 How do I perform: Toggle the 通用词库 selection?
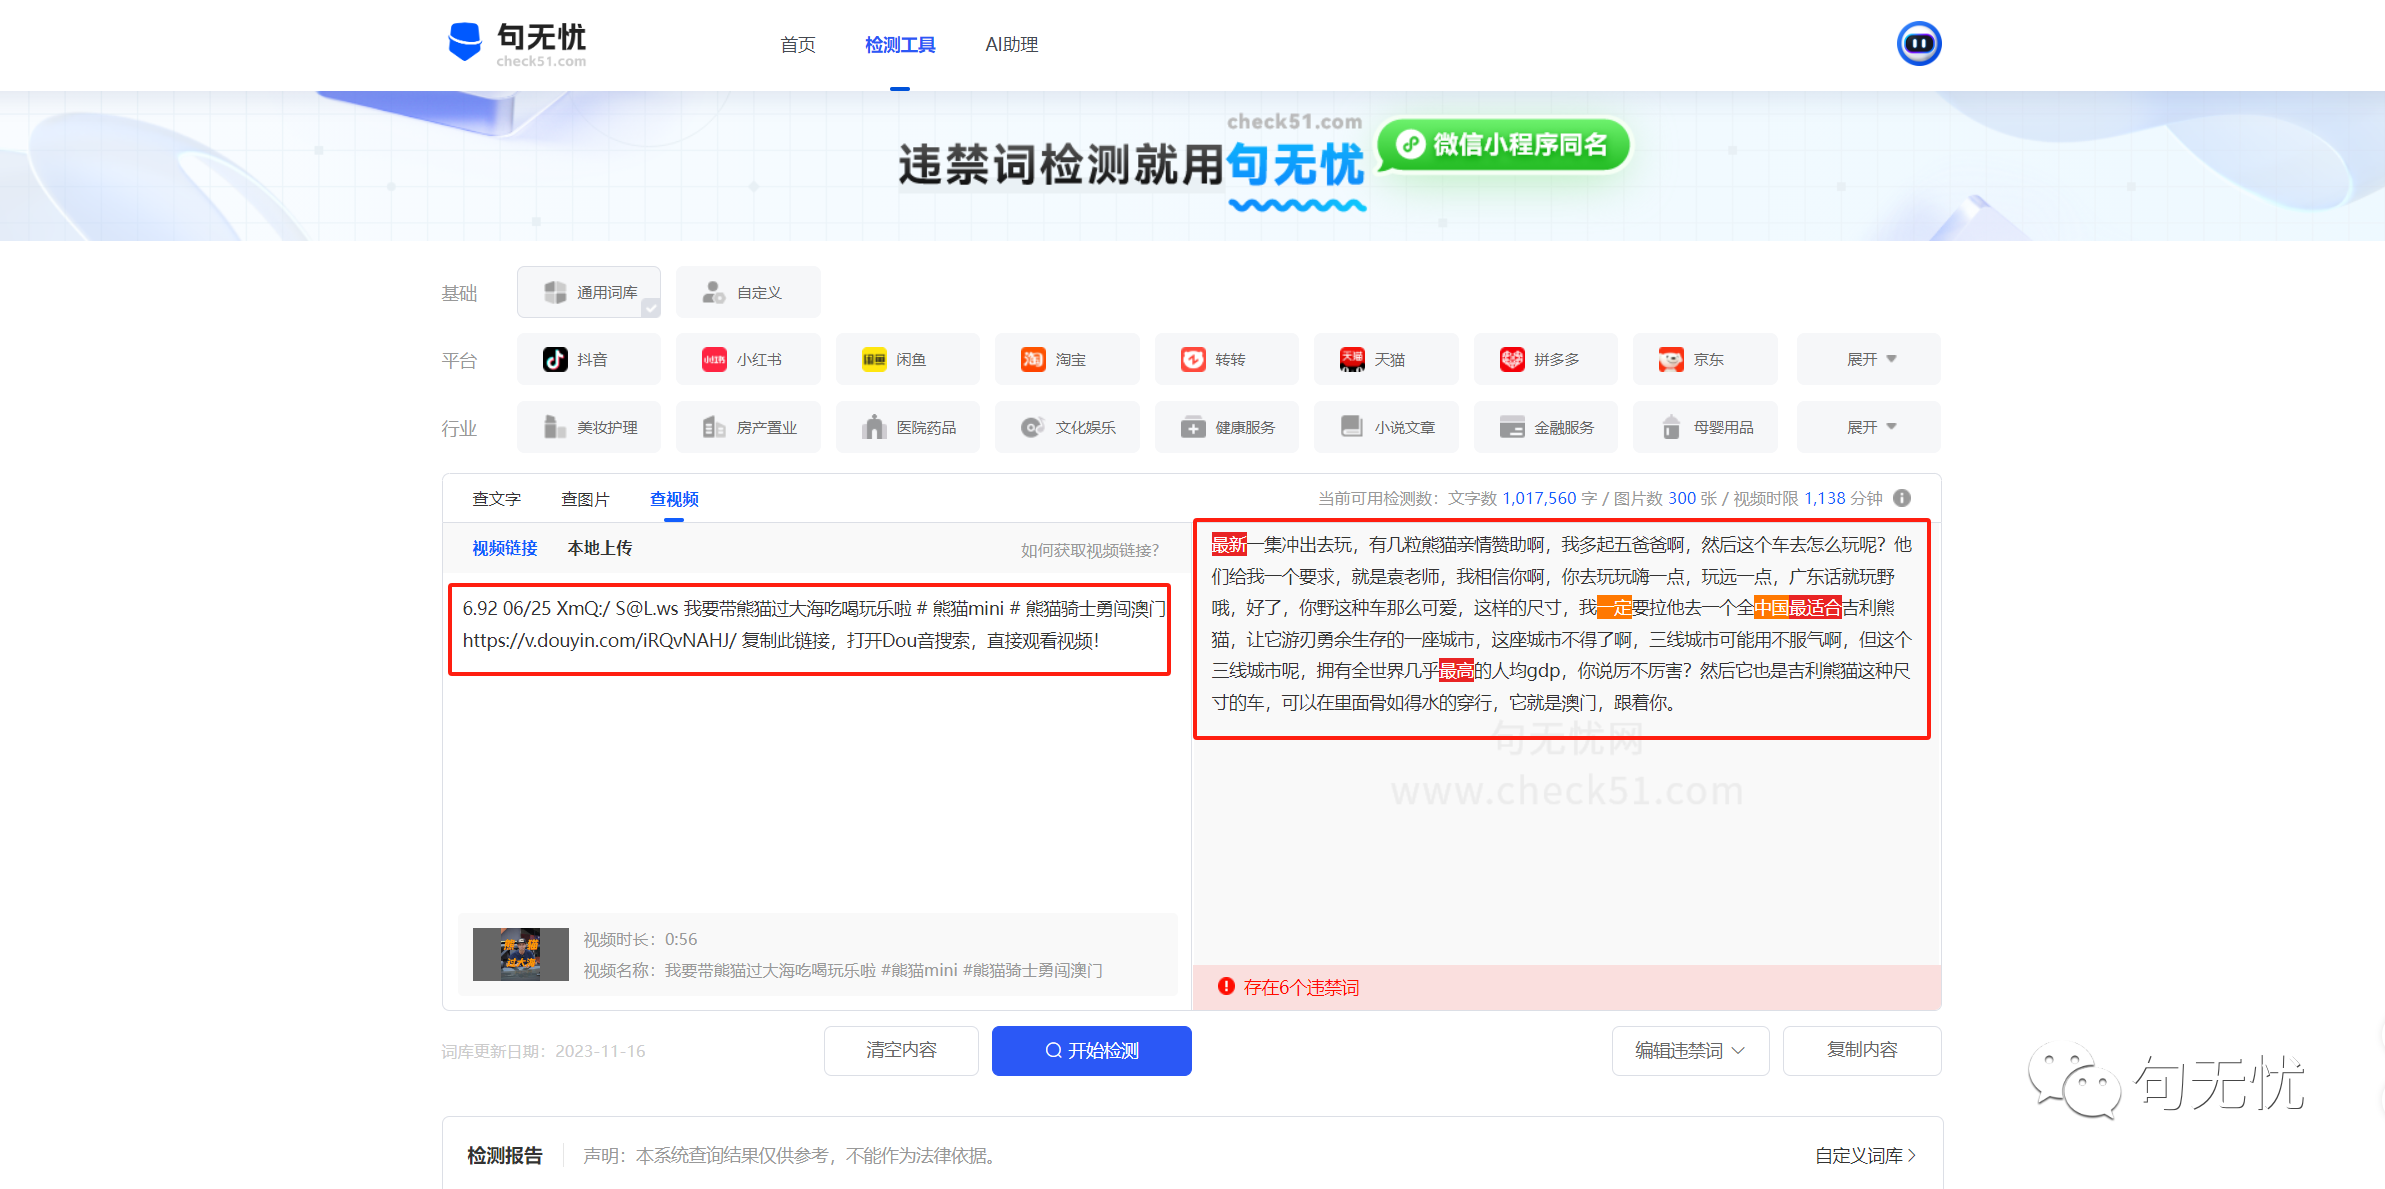(589, 292)
